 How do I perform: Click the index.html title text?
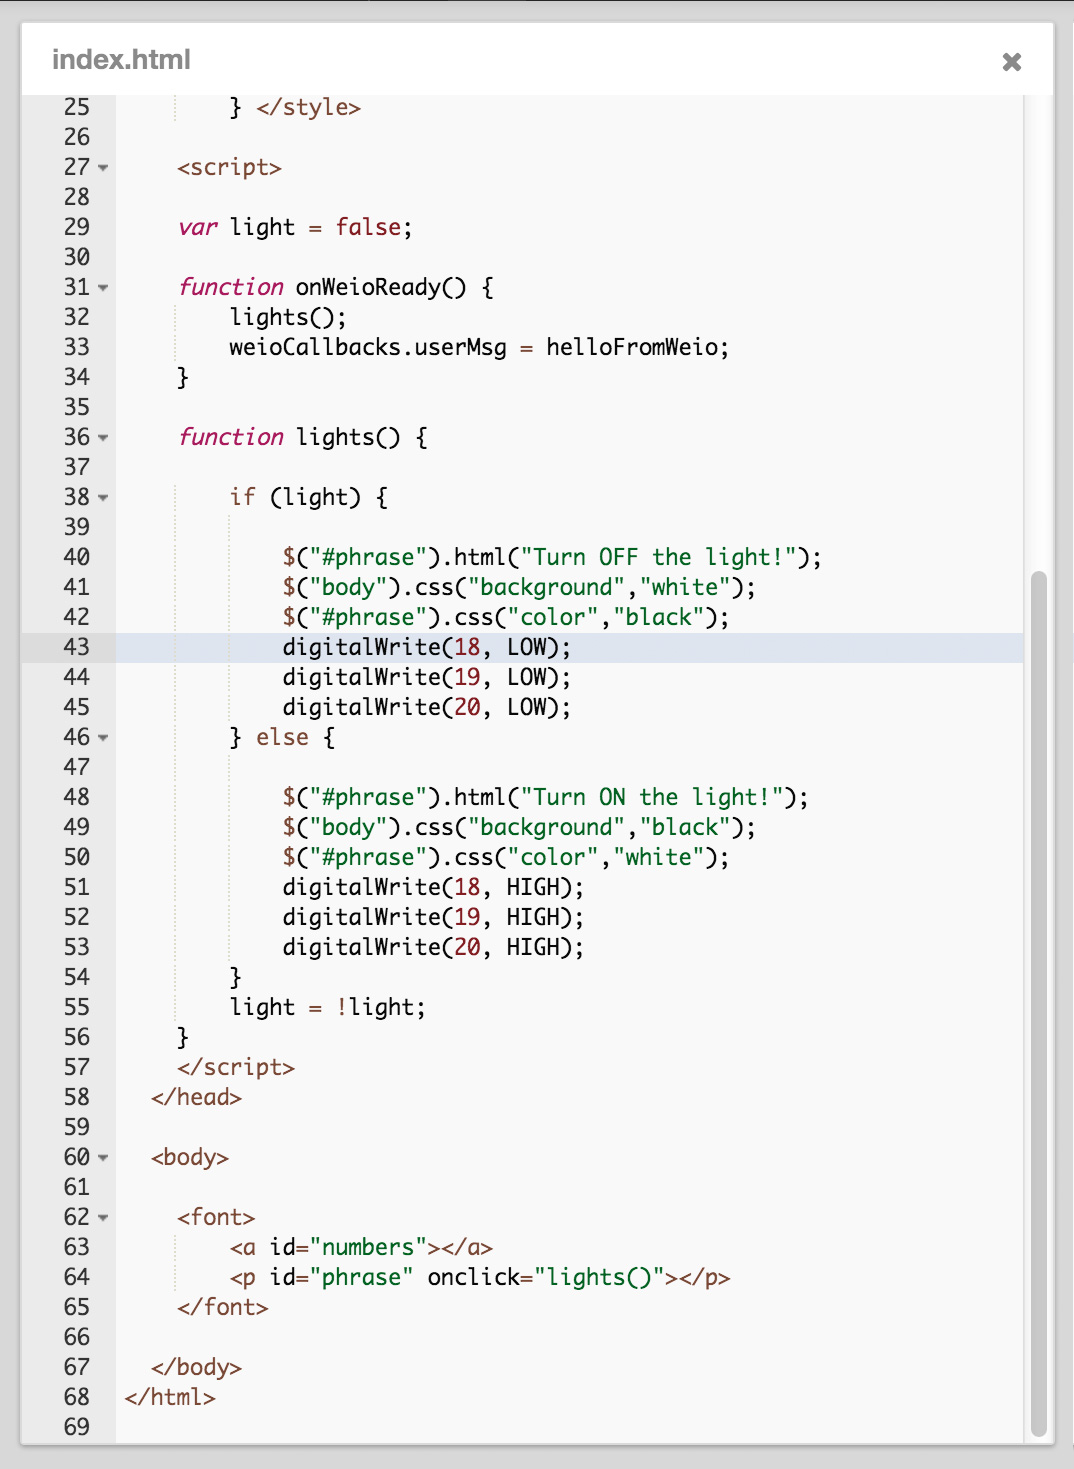[x=121, y=60]
